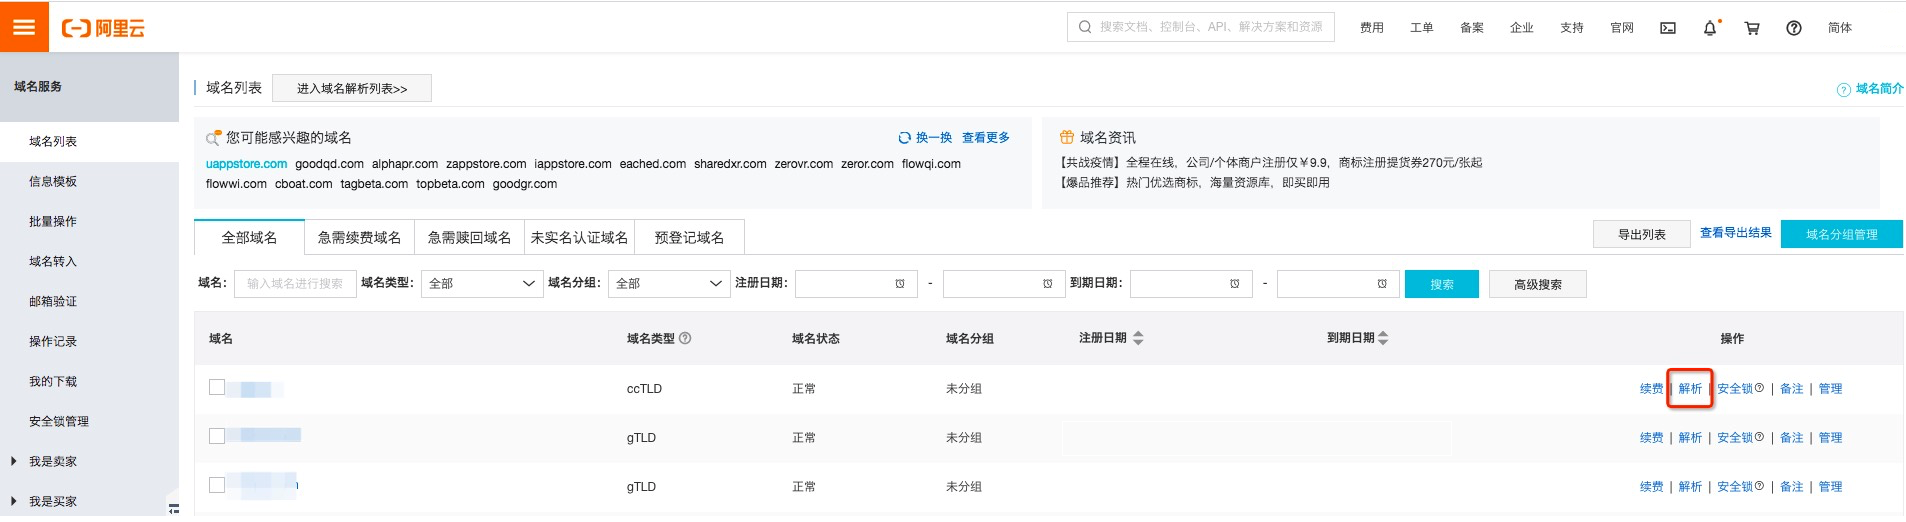Open 我的下载 in the sidebar
Image resolution: width=1906 pixels, height=522 pixels.
click(53, 382)
